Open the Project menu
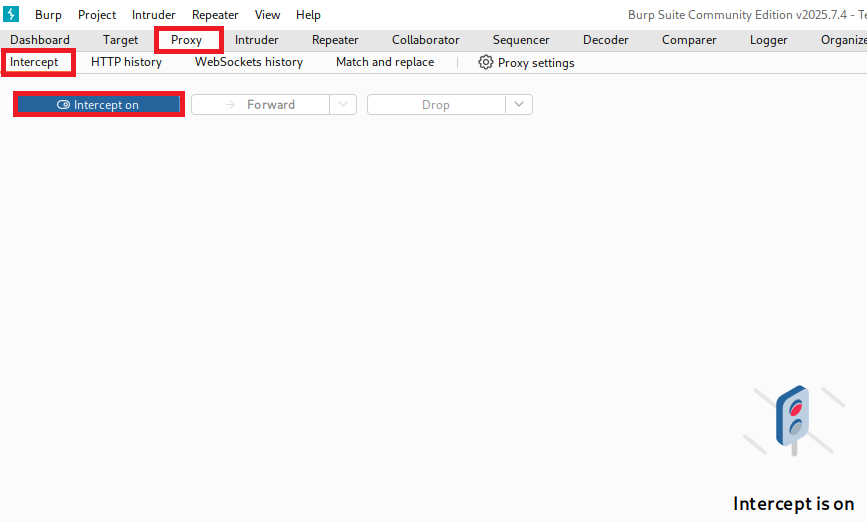 point(97,15)
